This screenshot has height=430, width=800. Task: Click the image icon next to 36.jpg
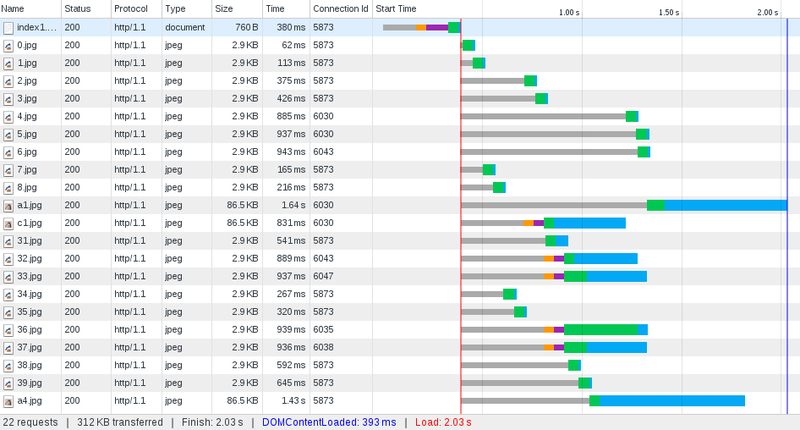[8, 331]
